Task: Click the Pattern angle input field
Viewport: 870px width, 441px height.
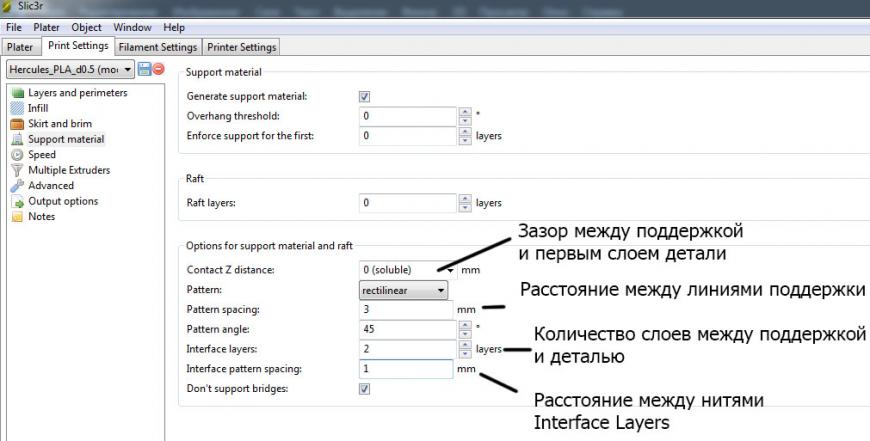Action: (408, 330)
